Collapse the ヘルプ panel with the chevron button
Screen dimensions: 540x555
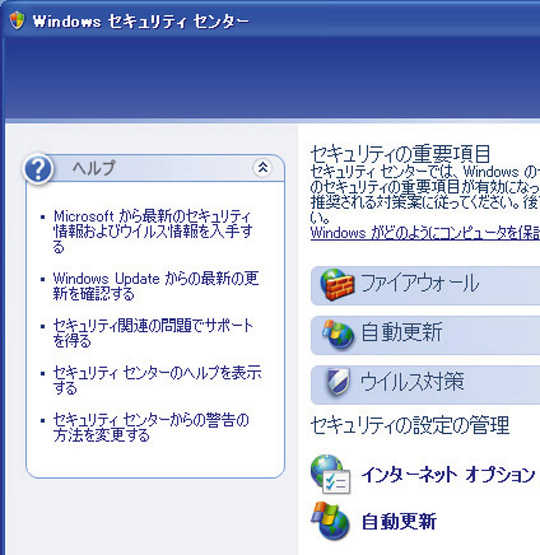tap(263, 167)
